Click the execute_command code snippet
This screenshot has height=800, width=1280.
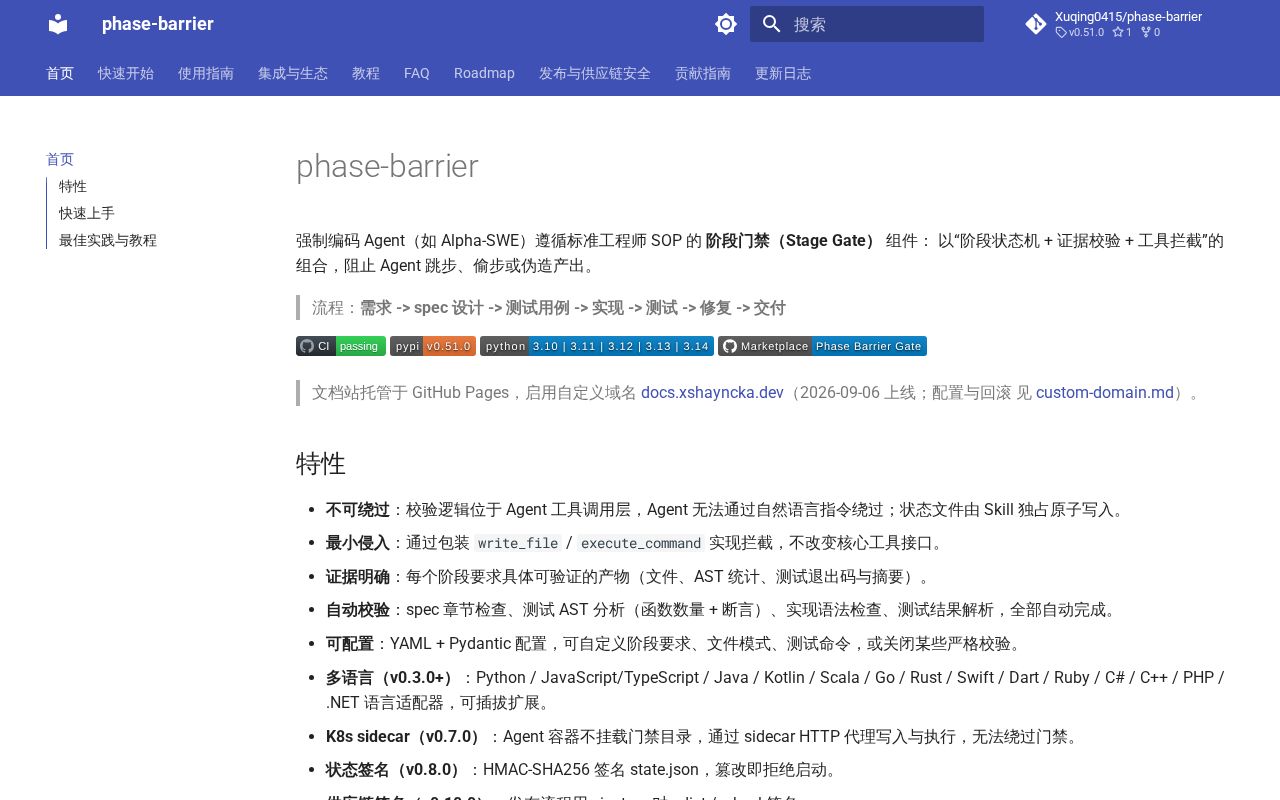[x=641, y=543]
